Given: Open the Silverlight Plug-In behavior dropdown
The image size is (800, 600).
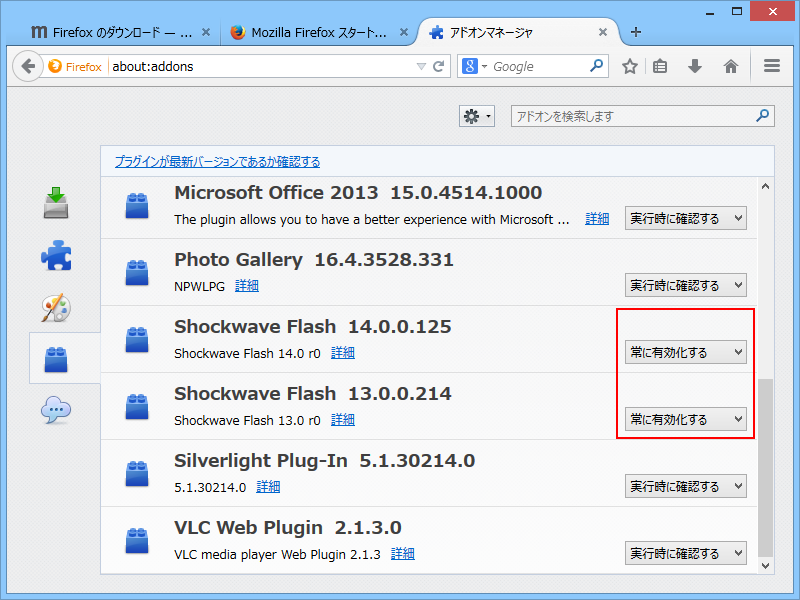Looking at the screenshot, I should 685,486.
